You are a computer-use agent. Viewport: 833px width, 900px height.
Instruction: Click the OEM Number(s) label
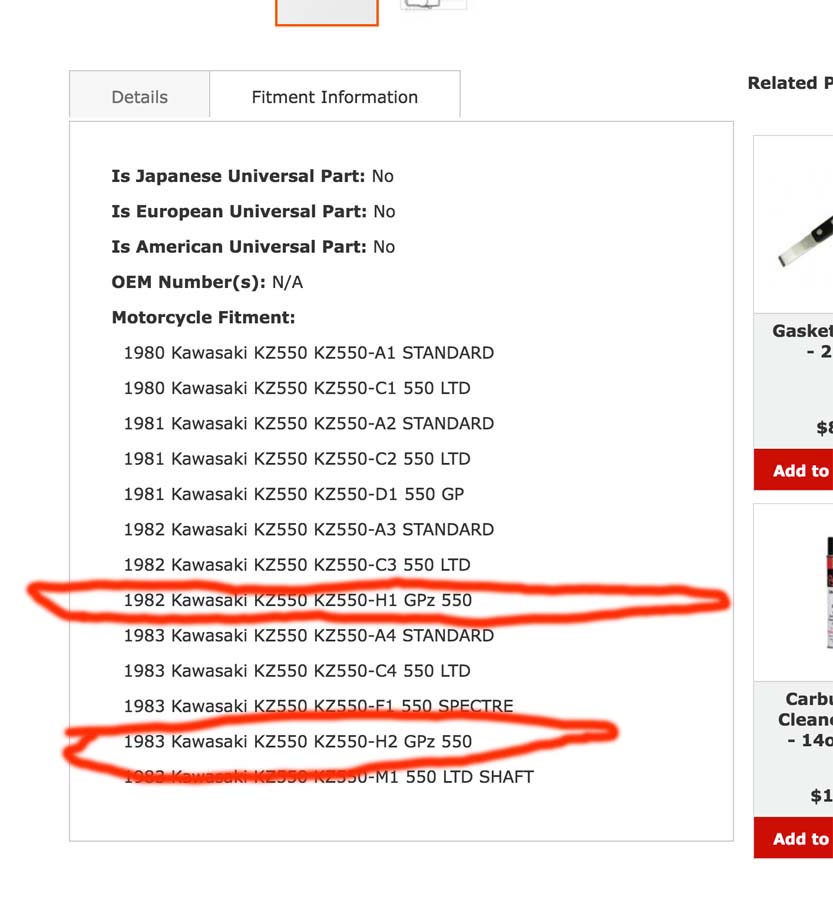pyautogui.click(x=188, y=282)
